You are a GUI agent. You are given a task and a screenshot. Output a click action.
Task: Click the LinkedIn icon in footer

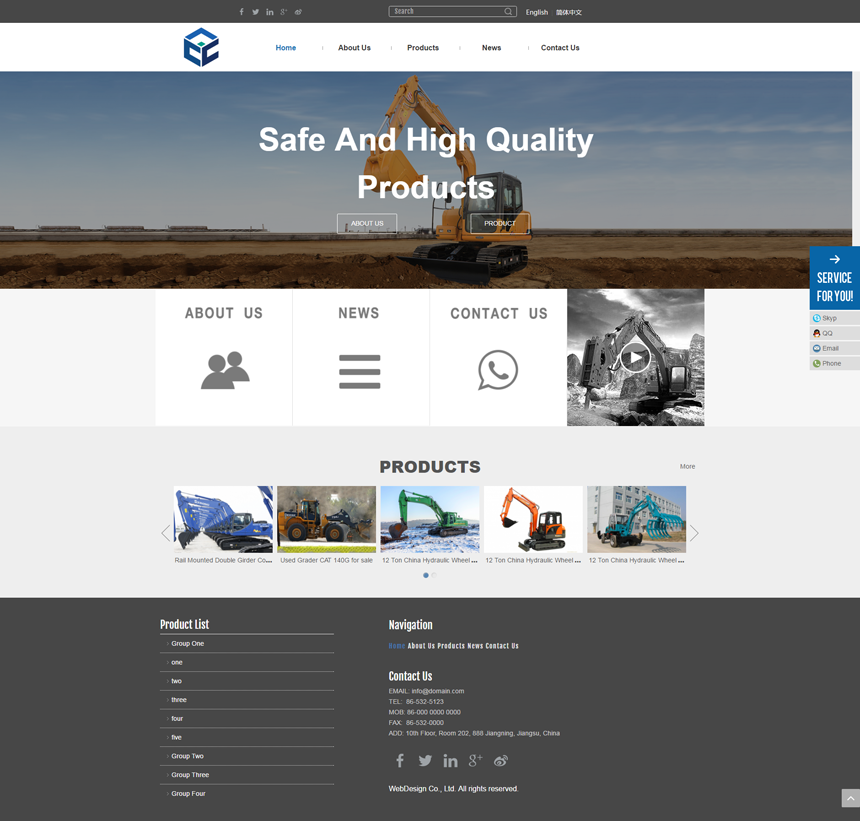[450, 761]
